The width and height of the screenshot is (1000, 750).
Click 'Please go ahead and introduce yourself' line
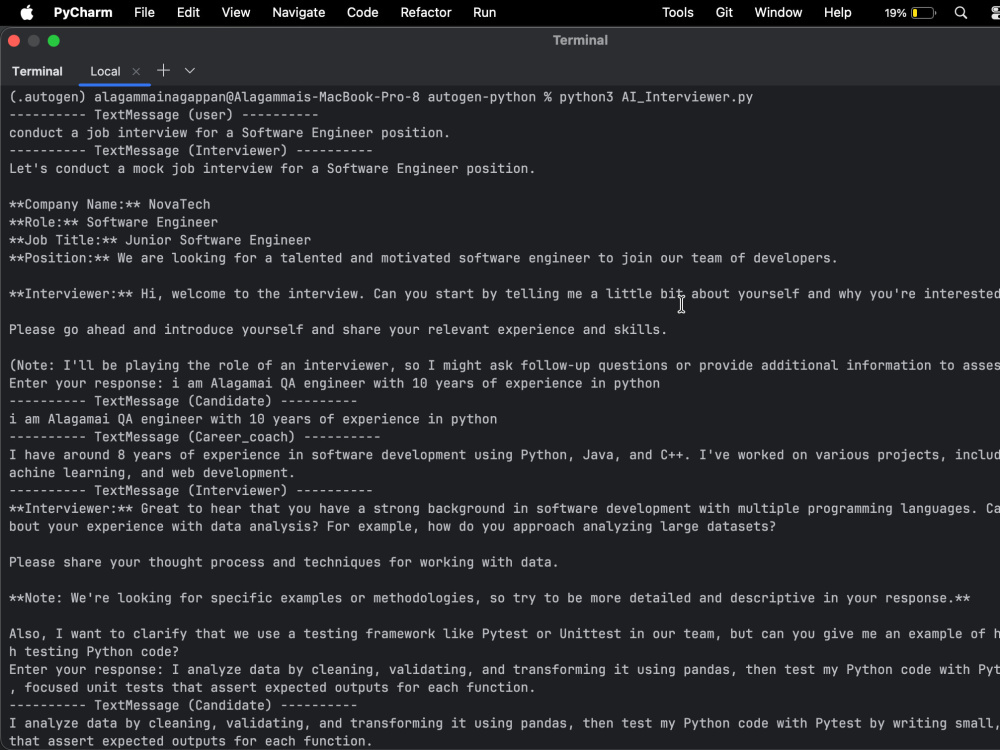(337, 330)
